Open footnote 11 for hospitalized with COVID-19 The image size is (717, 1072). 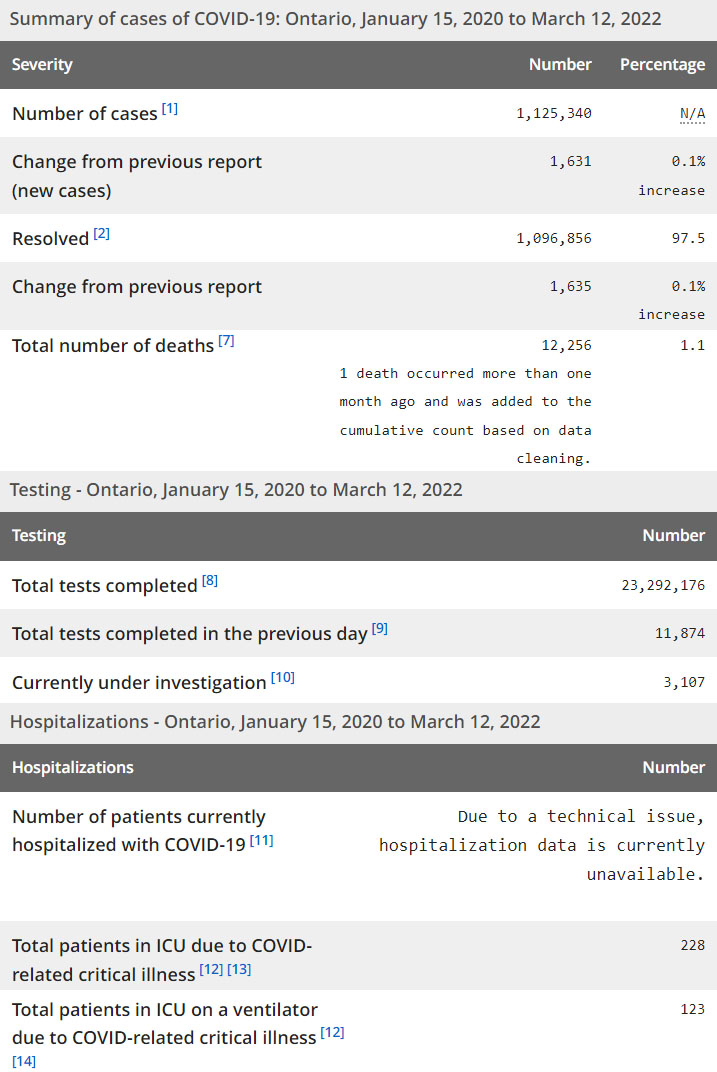pos(261,840)
